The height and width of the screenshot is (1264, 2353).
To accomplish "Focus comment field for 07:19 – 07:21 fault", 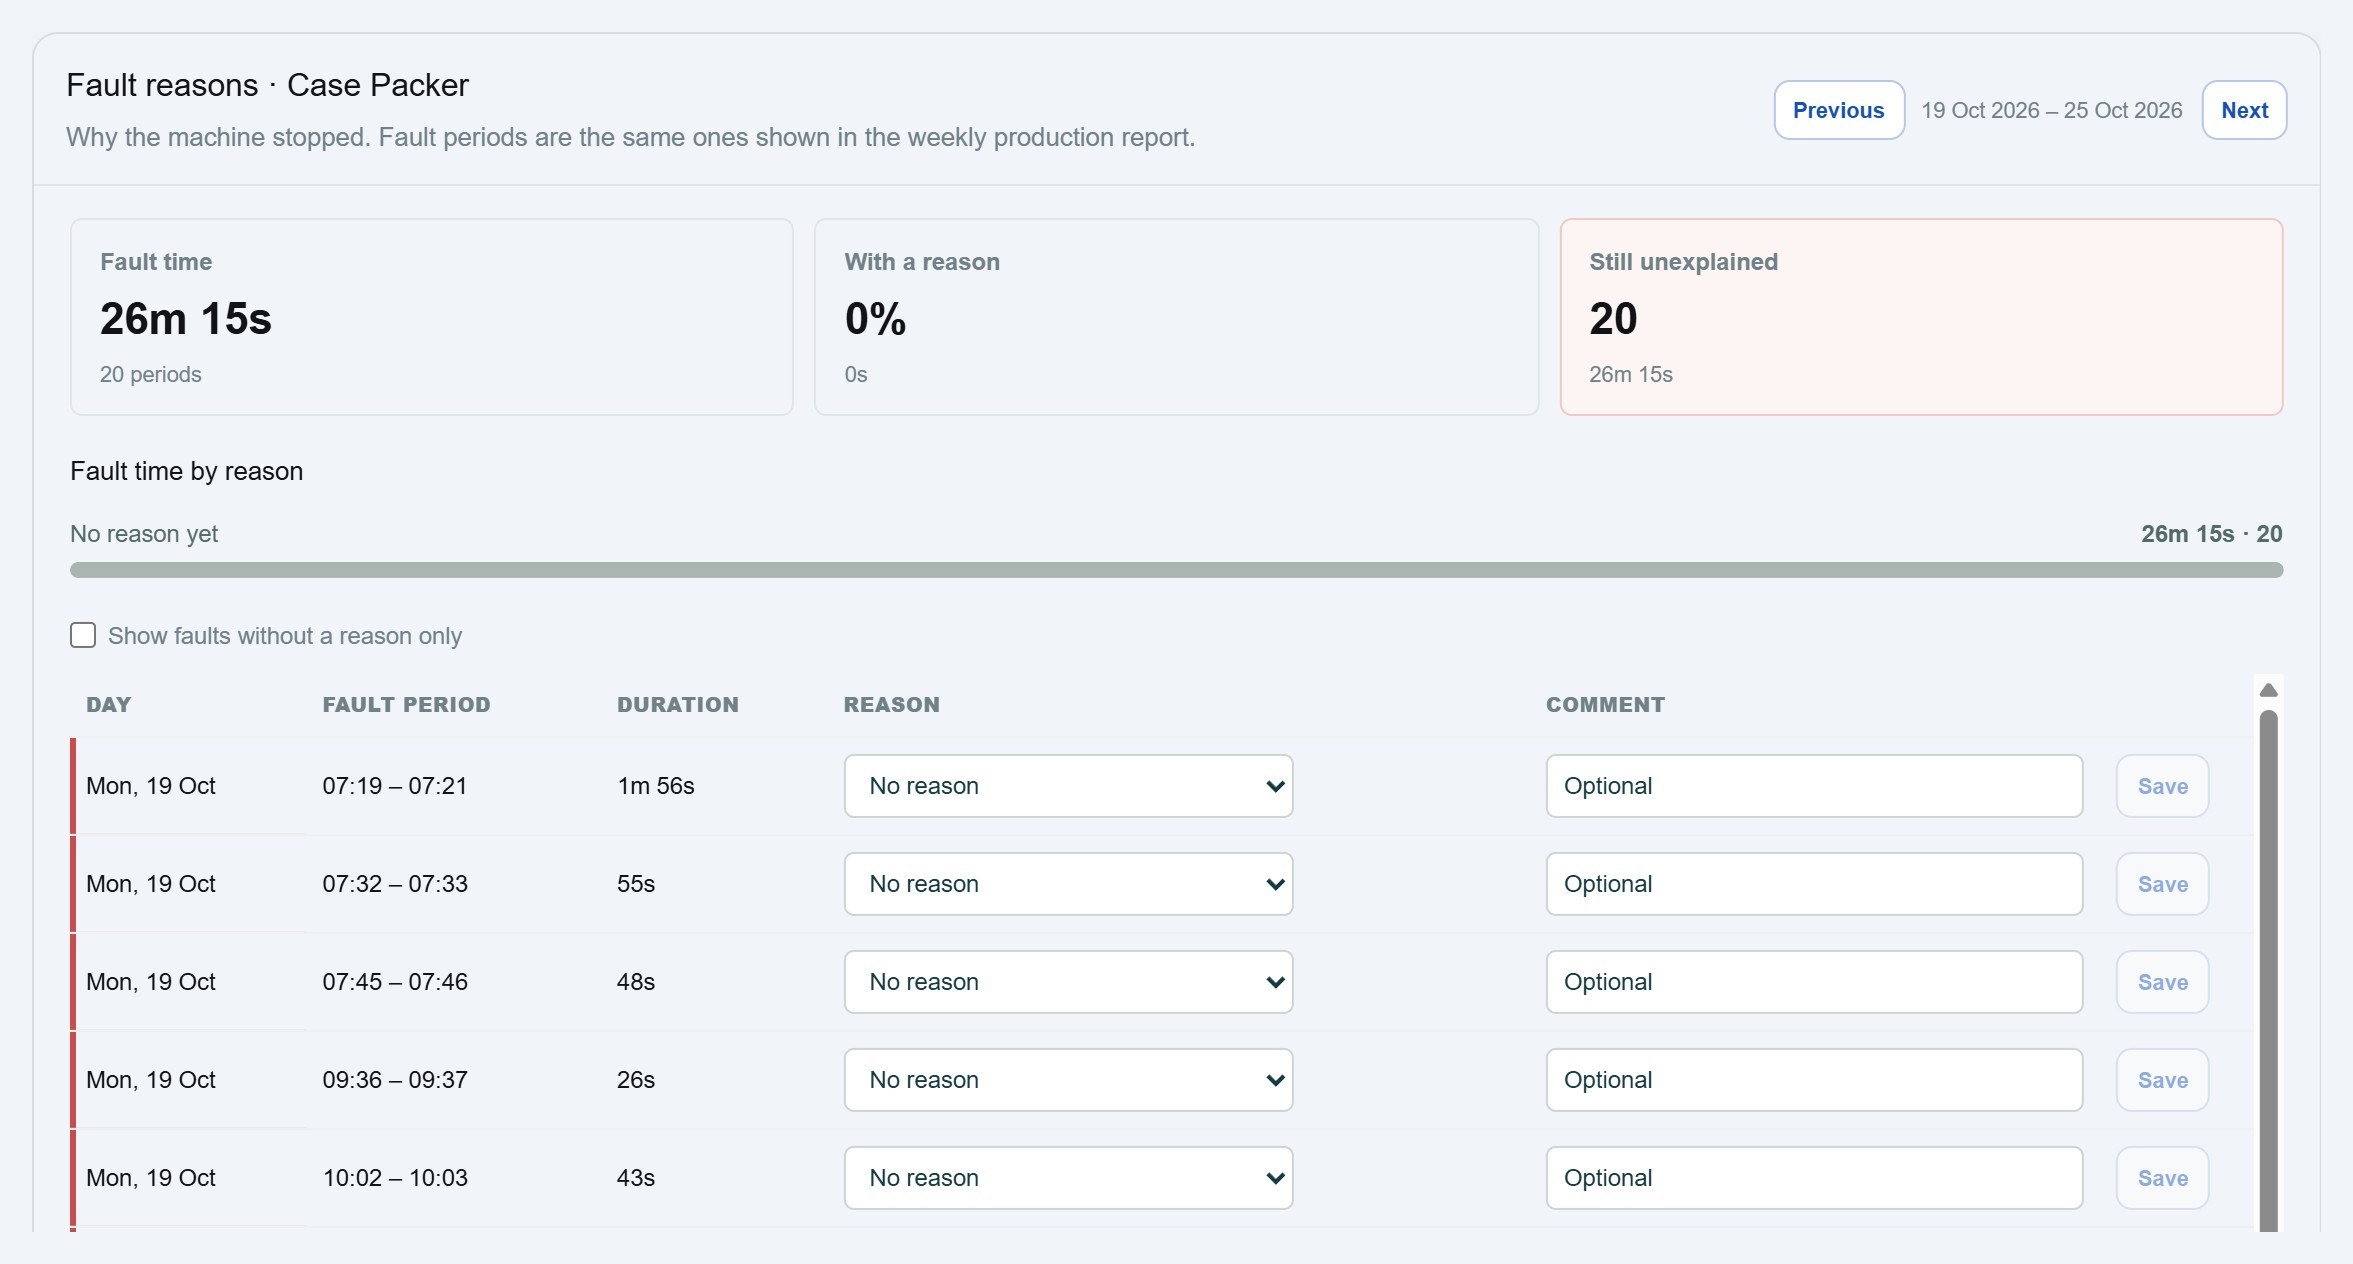I will 1814,786.
